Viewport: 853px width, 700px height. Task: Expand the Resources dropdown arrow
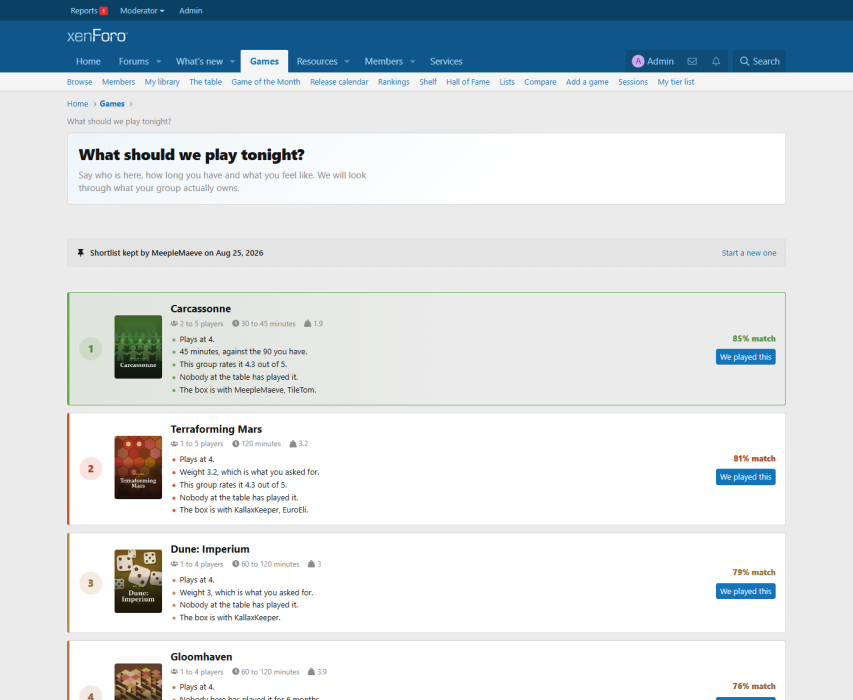point(347,61)
